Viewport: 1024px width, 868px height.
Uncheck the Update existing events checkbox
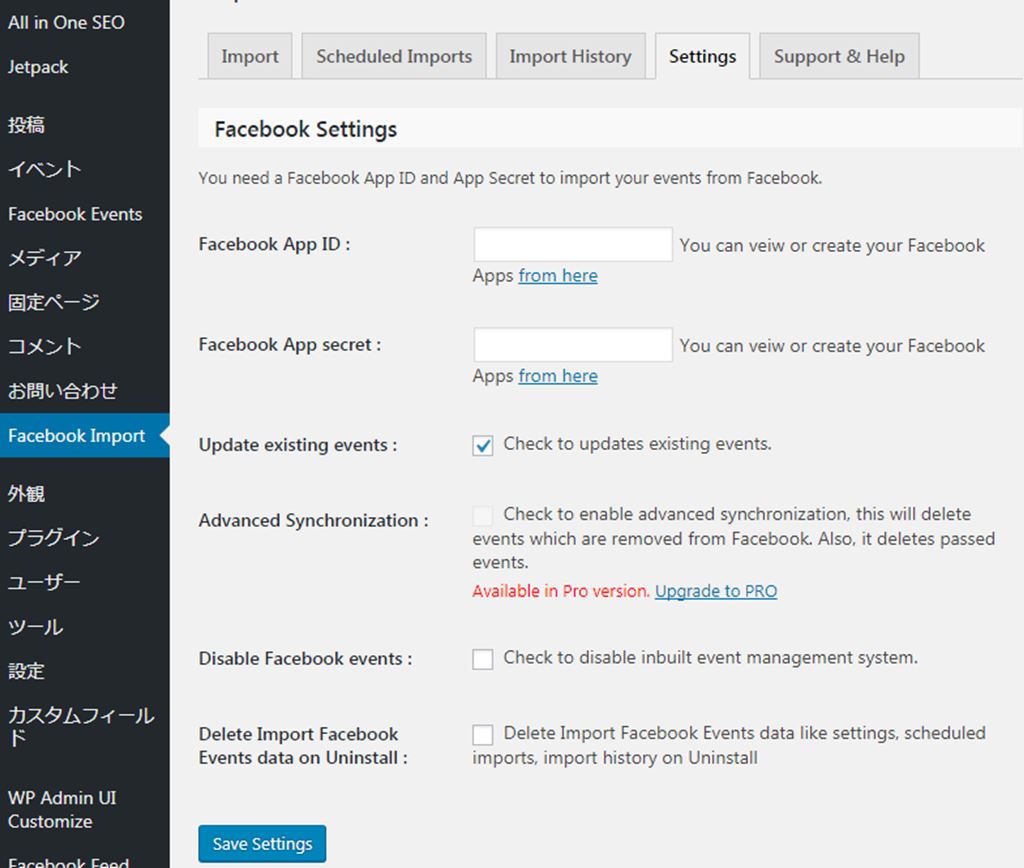(483, 446)
